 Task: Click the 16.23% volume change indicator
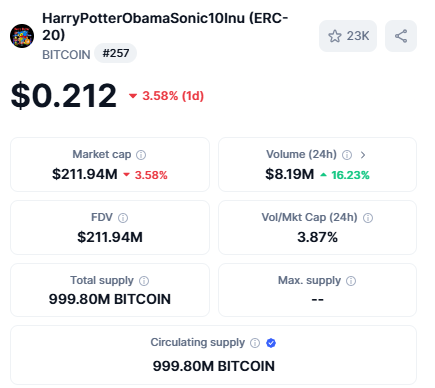click(x=345, y=175)
